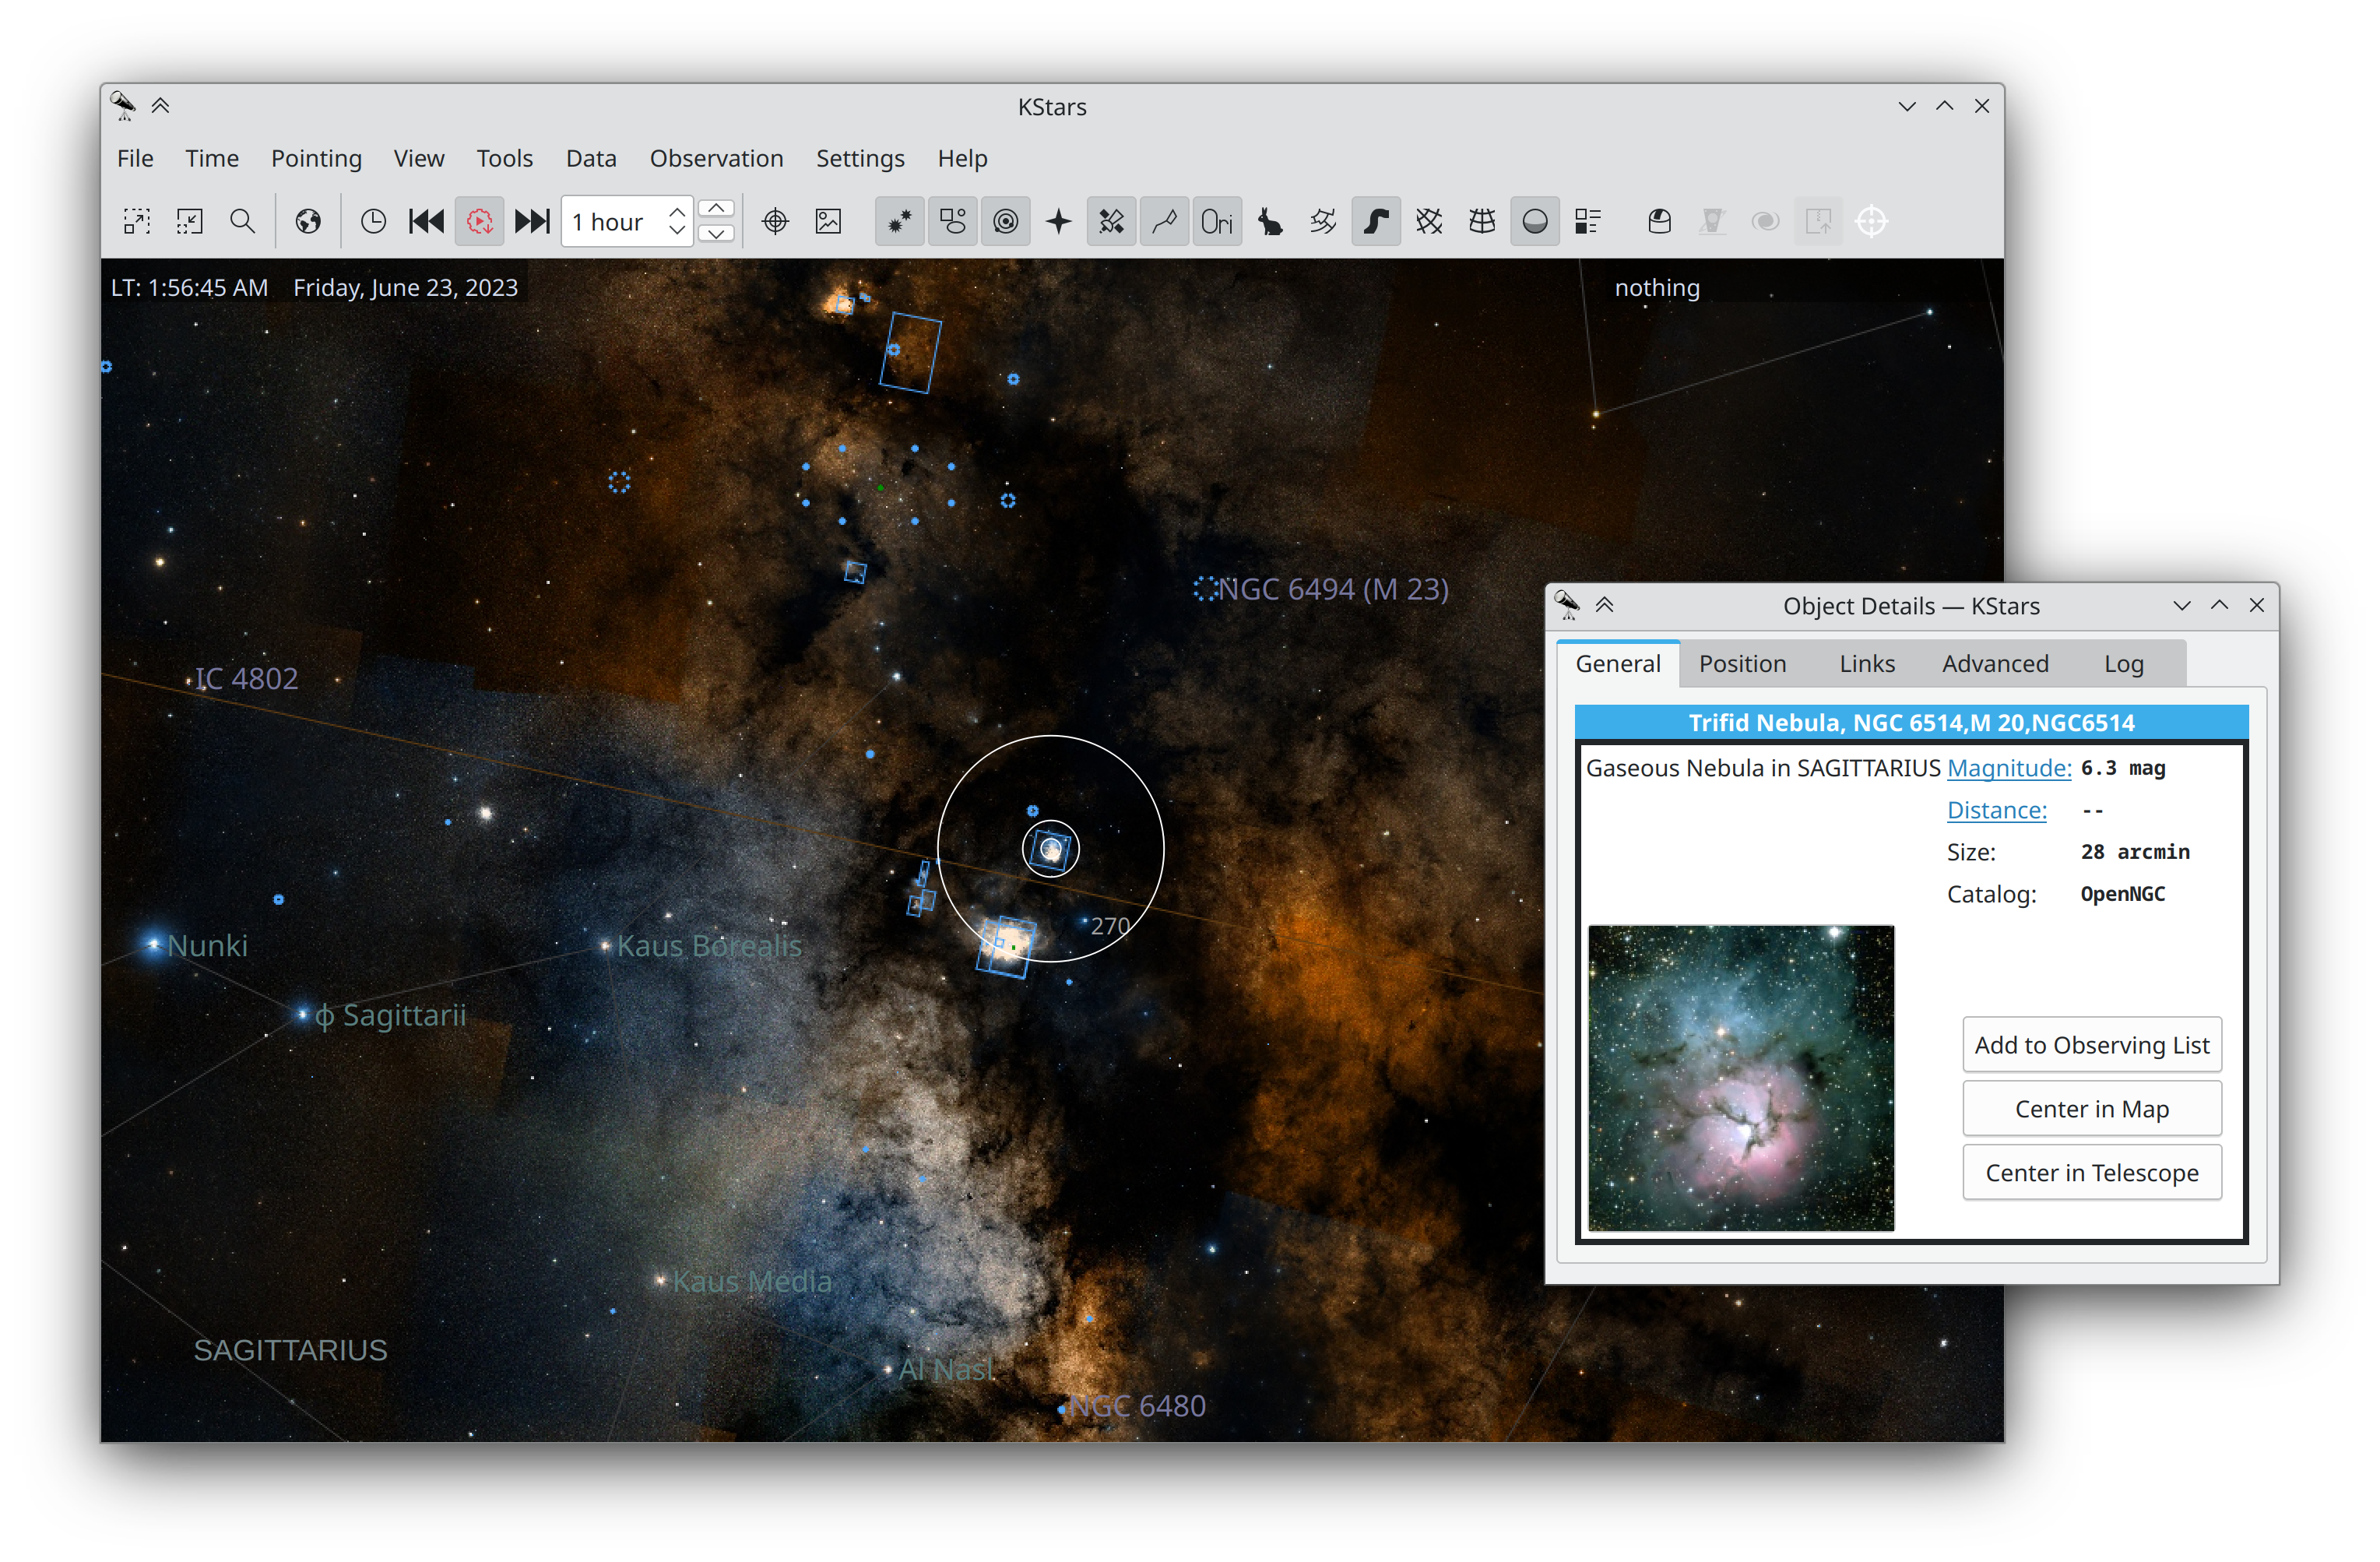Image resolution: width=2380 pixels, height=1562 pixels.
Task: Click the FITS viewer icon
Action: pos(831,220)
